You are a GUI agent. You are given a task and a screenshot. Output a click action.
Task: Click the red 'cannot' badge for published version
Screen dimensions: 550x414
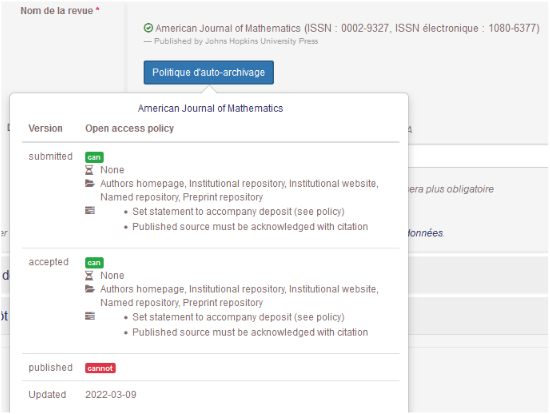(100, 368)
